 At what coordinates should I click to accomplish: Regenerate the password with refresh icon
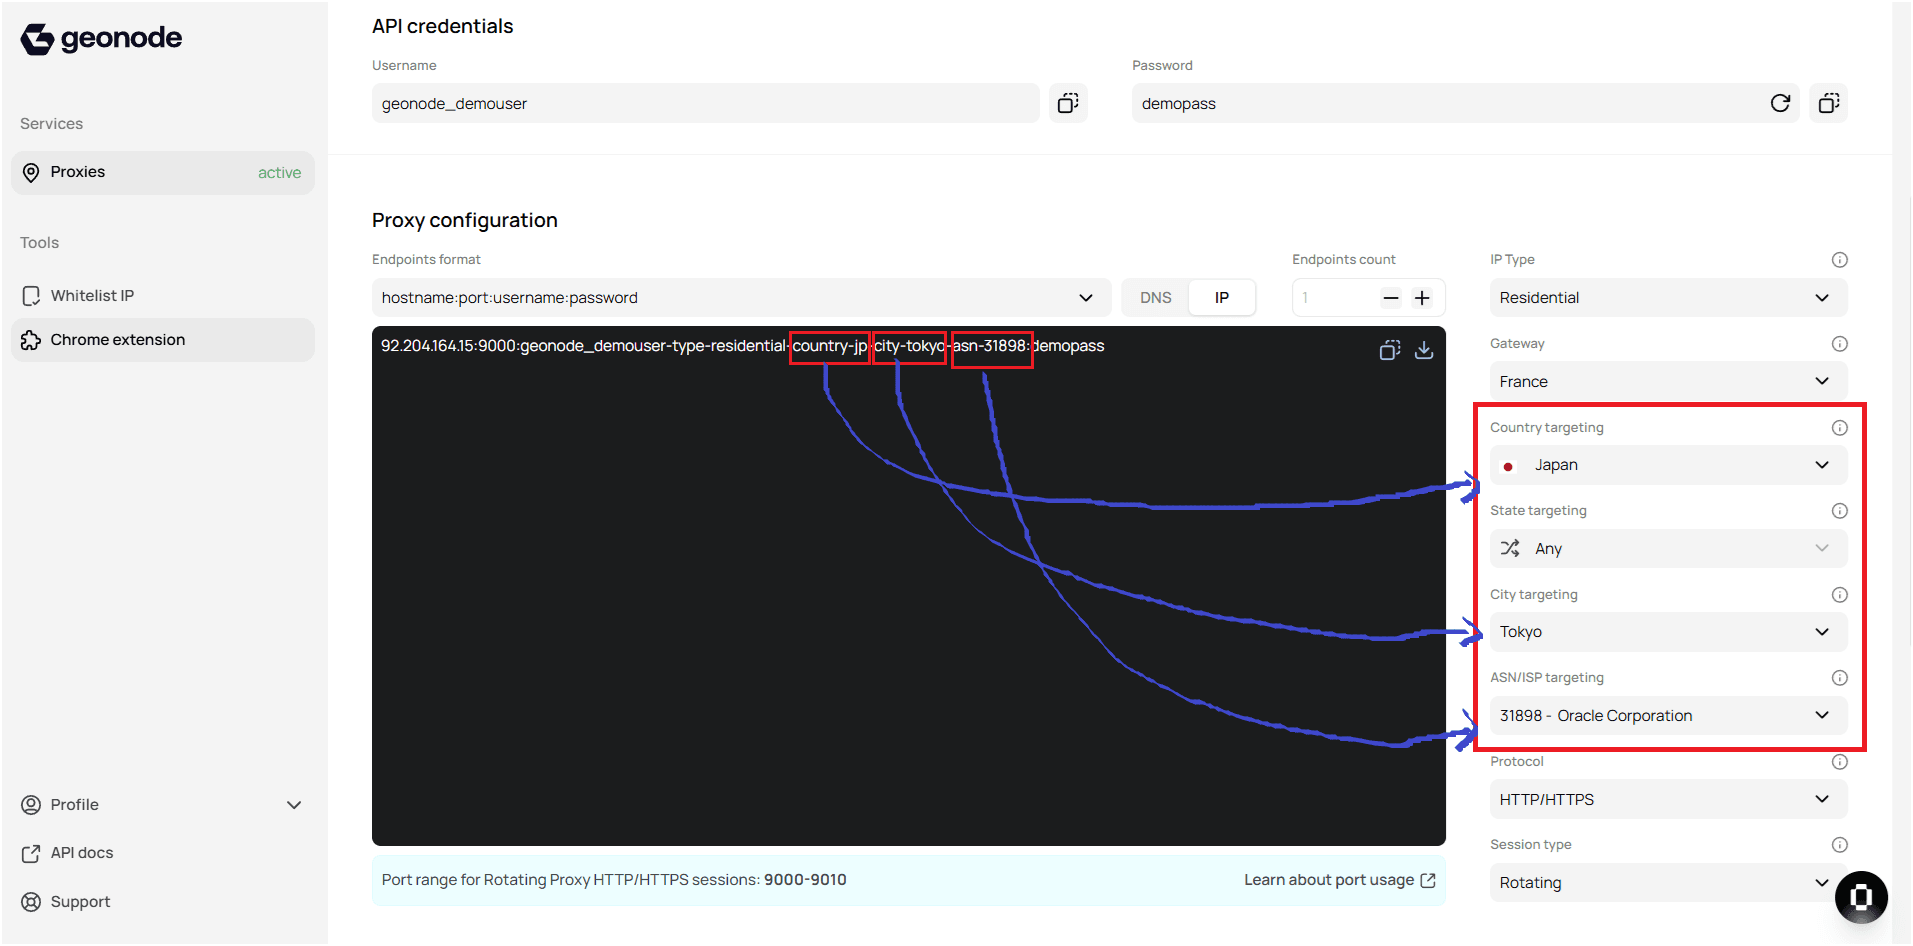(1780, 103)
